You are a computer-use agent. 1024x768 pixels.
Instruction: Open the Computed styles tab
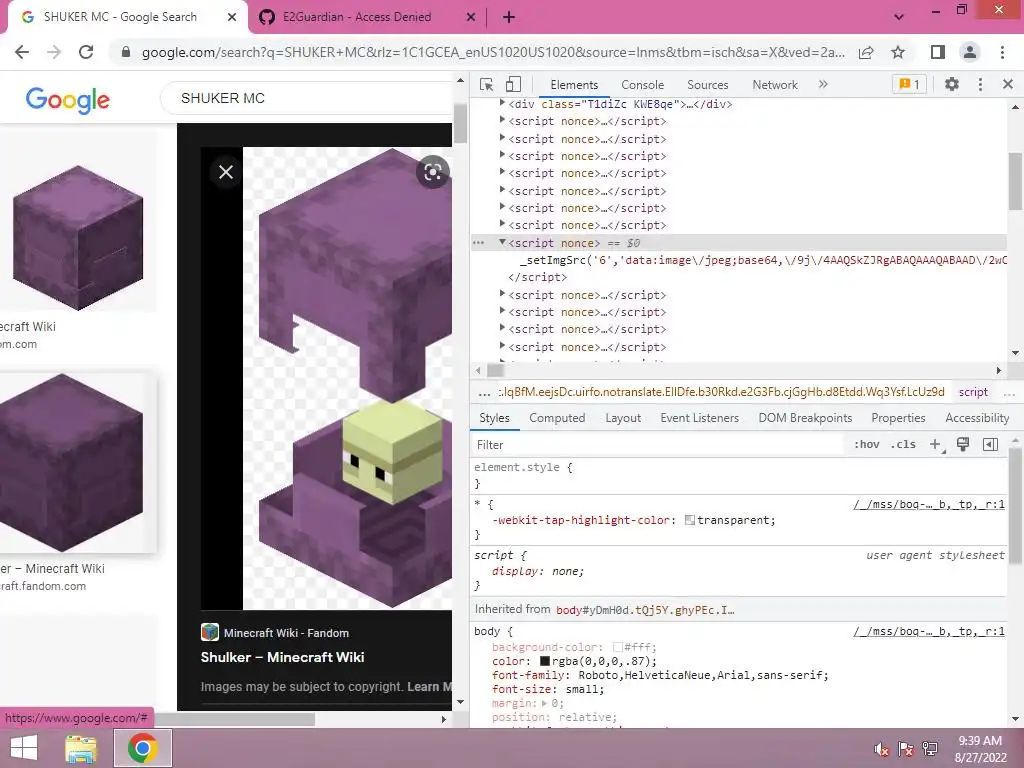pyautogui.click(x=557, y=418)
